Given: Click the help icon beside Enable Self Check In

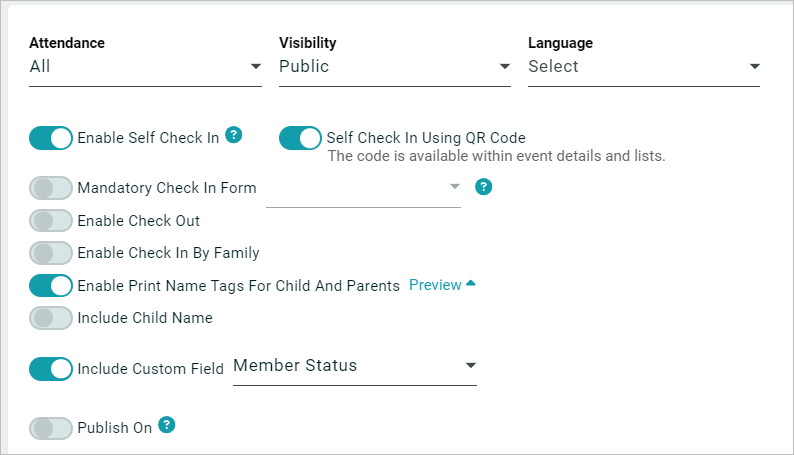Looking at the screenshot, I should pyautogui.click(x=234, y=135).
